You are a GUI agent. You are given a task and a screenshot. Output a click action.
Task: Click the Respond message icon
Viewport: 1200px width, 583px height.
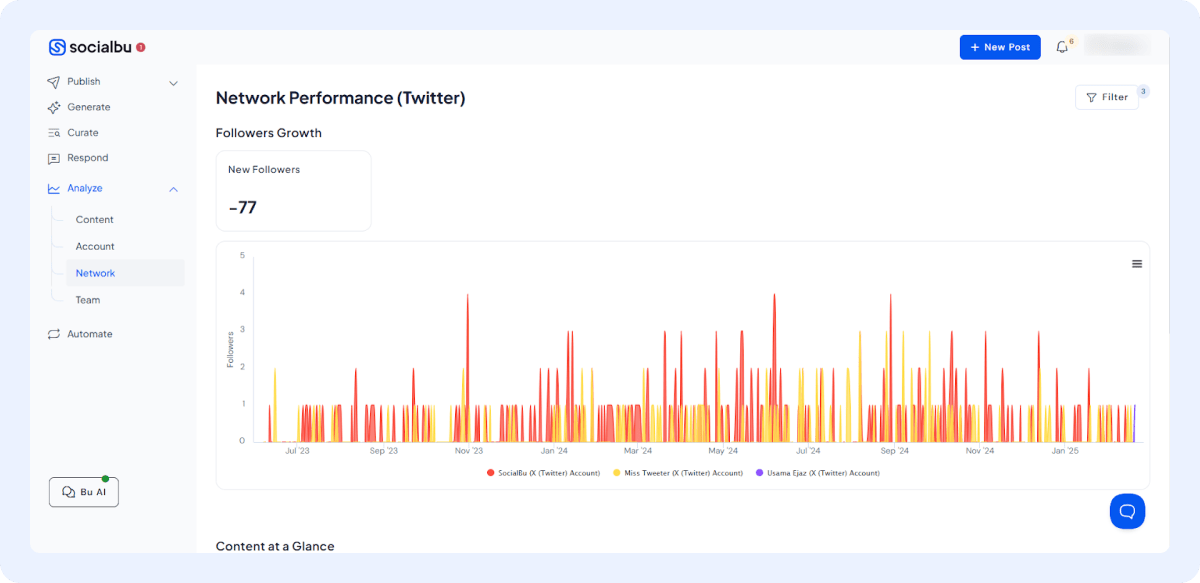click(54, 158)
